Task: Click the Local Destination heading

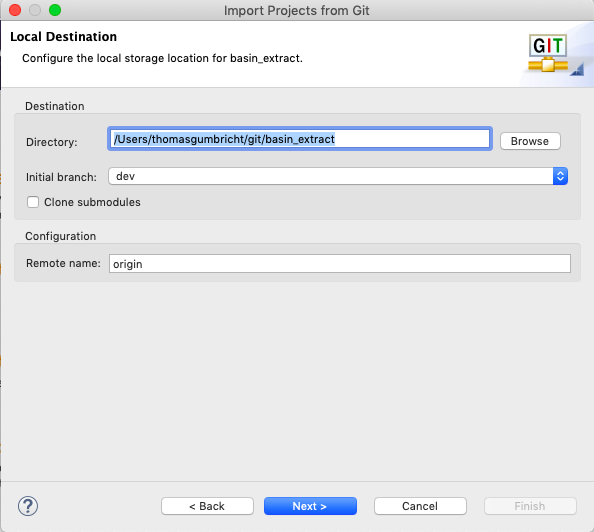Action: 63,36
